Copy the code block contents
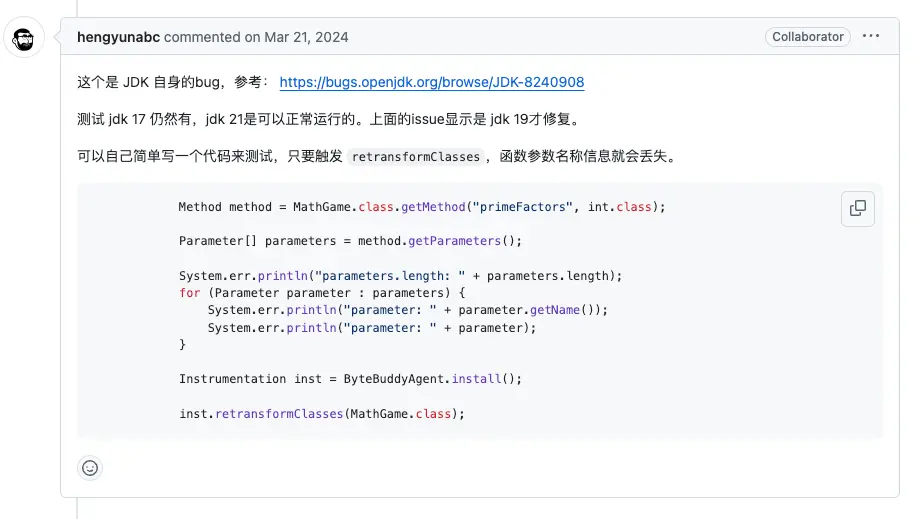This screenshot has height=519, width=919. 857,209
